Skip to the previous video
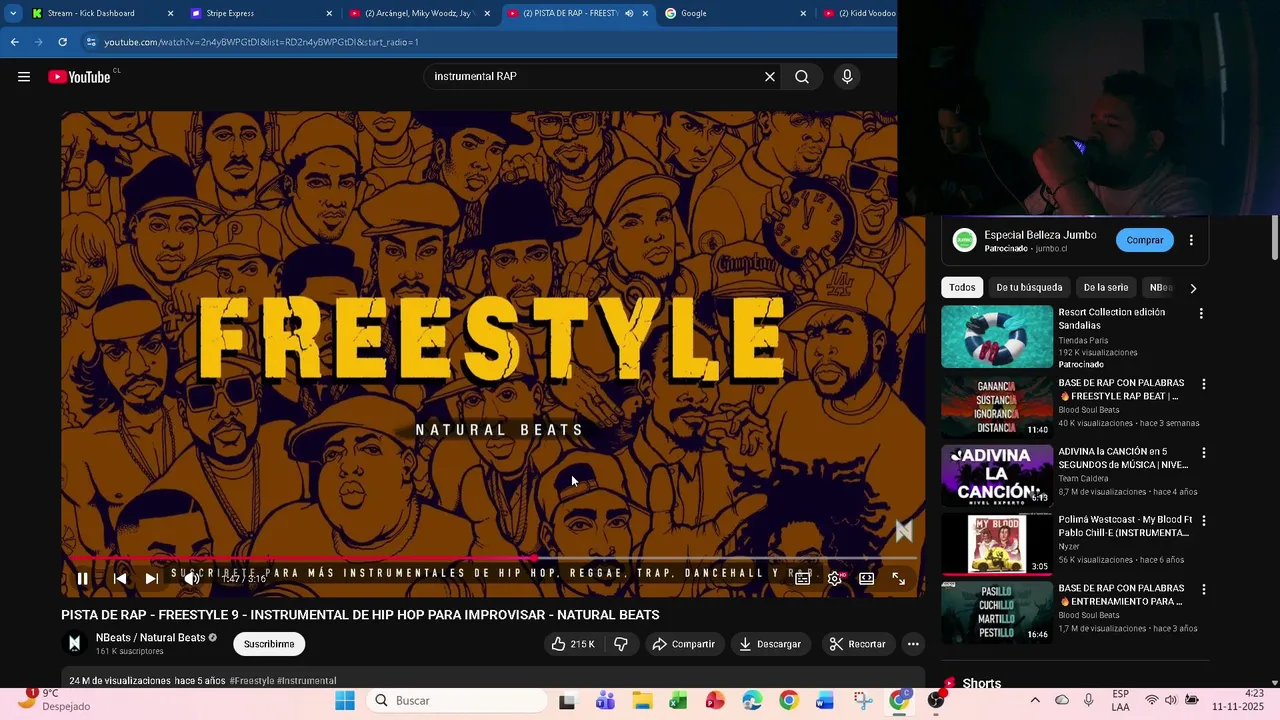1280x720 pixels. 120,578
